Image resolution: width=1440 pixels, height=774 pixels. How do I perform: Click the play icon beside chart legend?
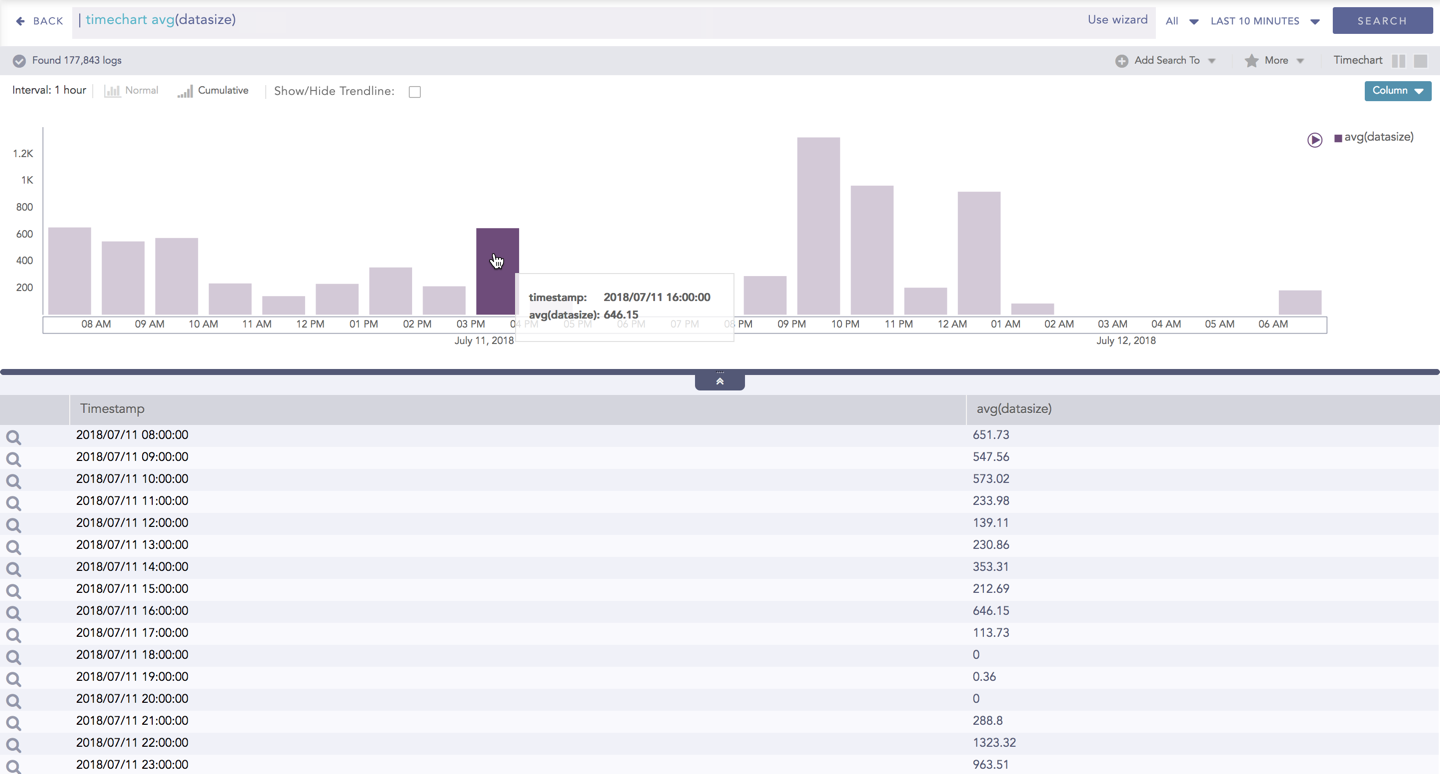[x=1314, y=140]
